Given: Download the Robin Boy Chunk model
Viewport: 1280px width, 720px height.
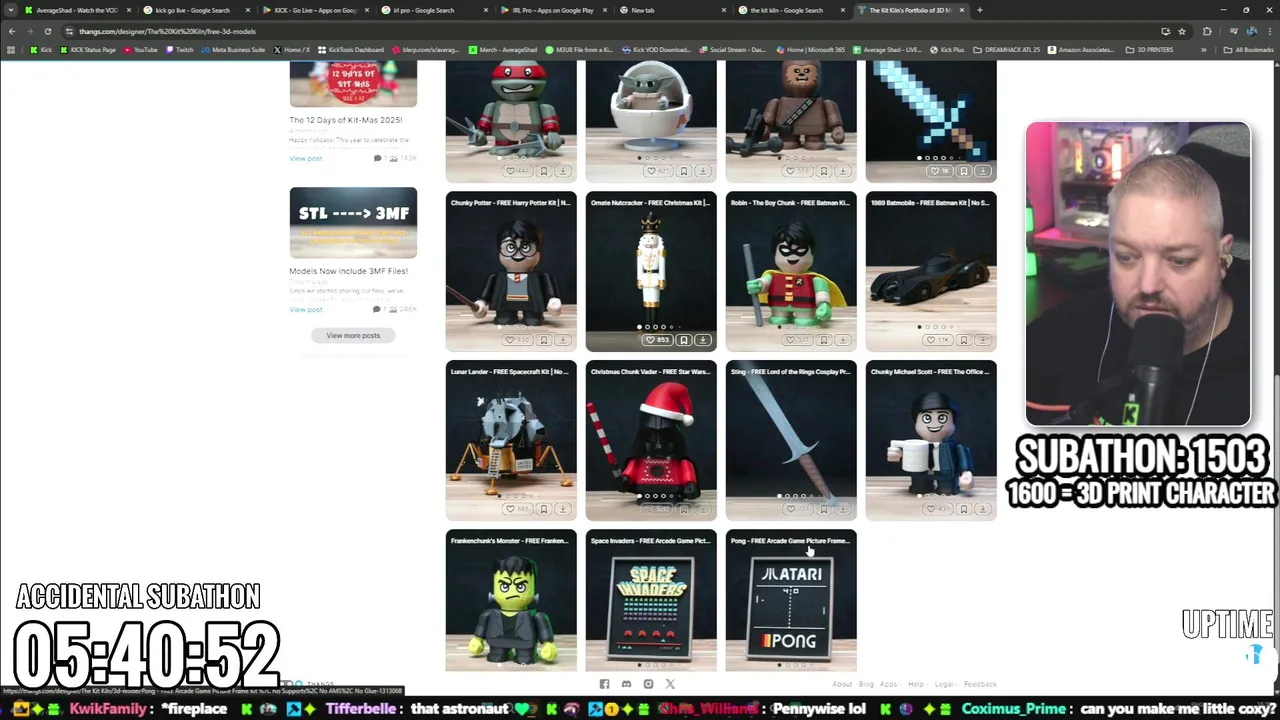Looking at the screenshot, I should [843, 340].
